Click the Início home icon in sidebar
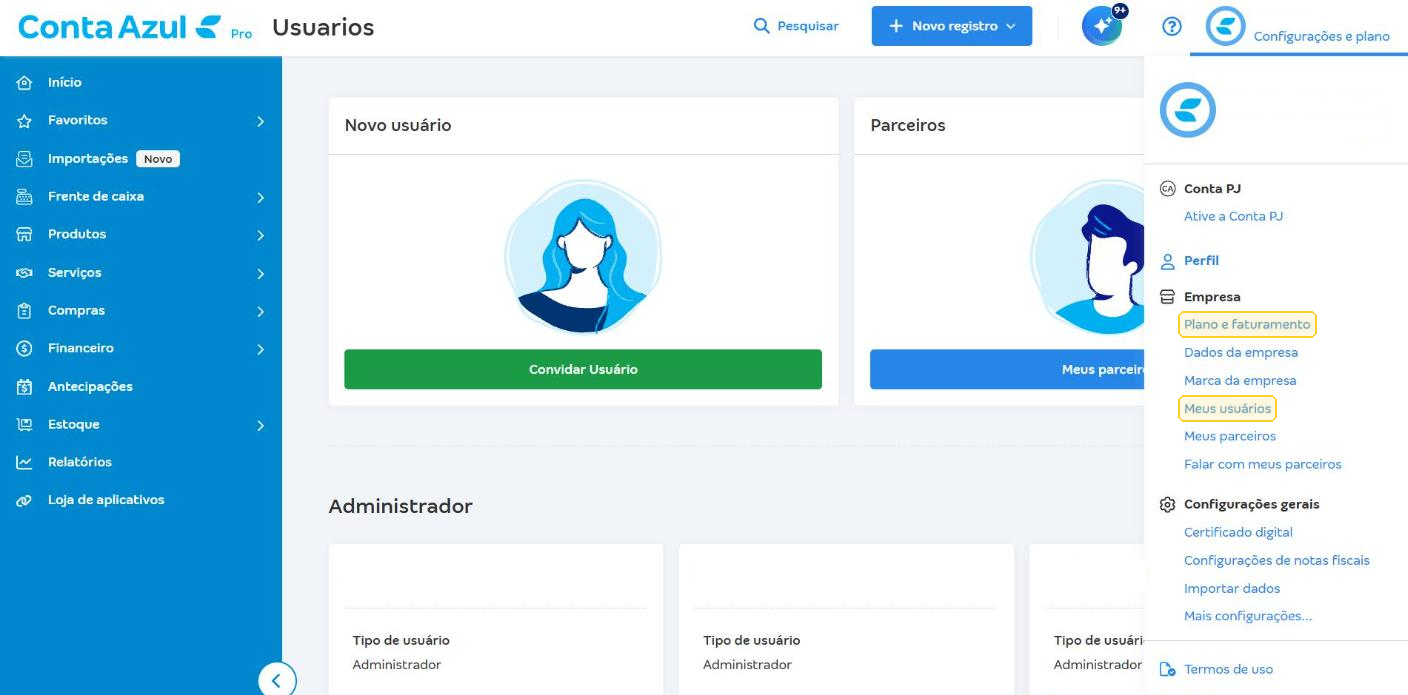Screen dimensions: 1408x695 (x=25, y=83)
